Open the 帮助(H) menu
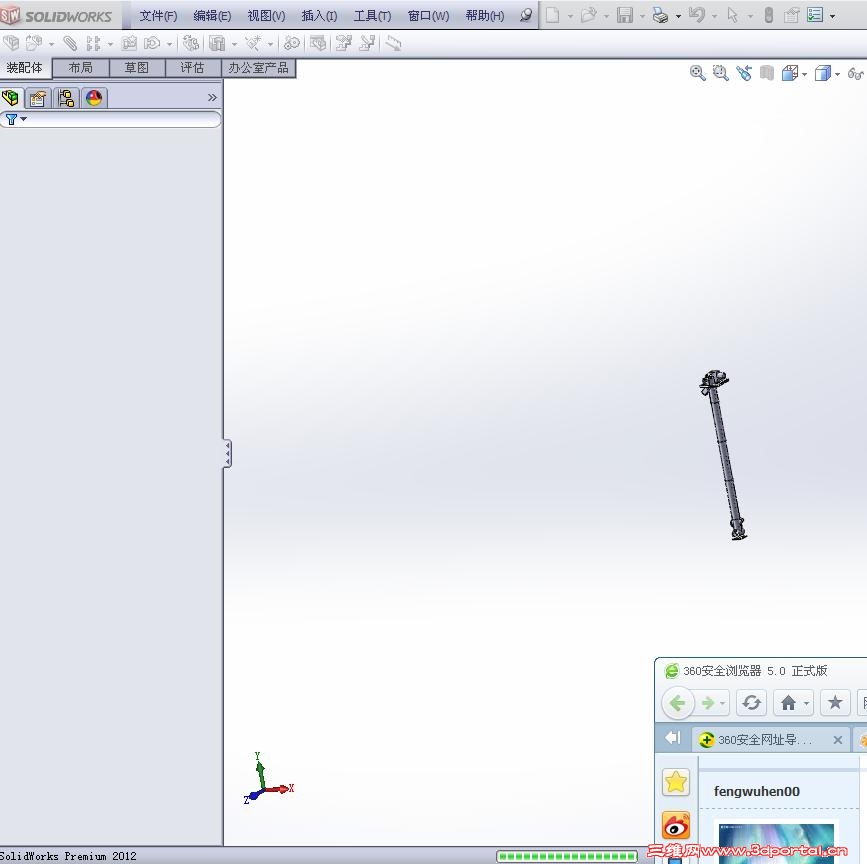This screenshot has width=867, height=864. pos(484,16)
